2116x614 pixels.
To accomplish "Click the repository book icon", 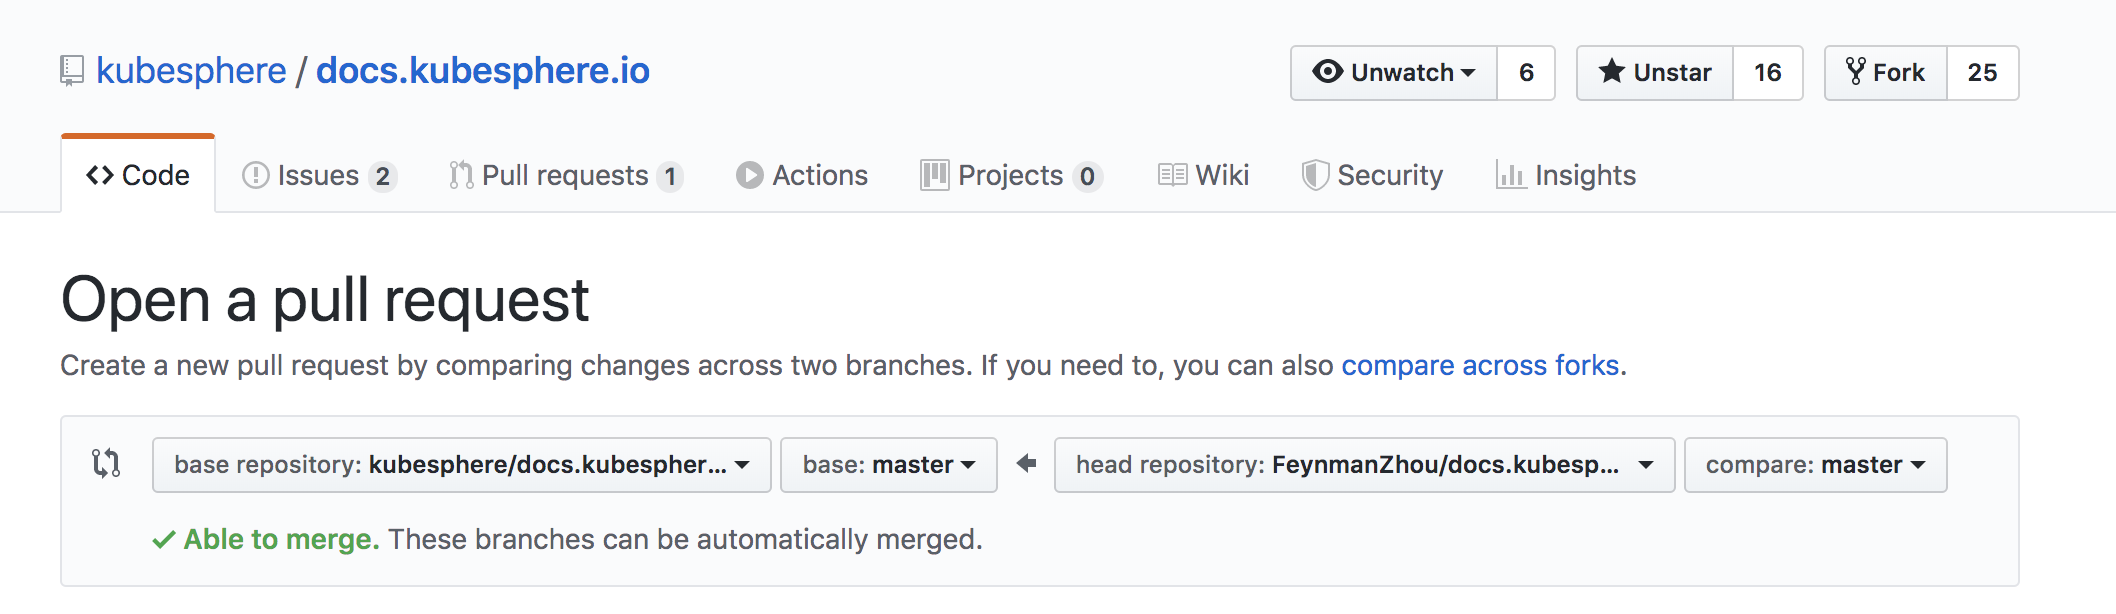I will [72, 71].
